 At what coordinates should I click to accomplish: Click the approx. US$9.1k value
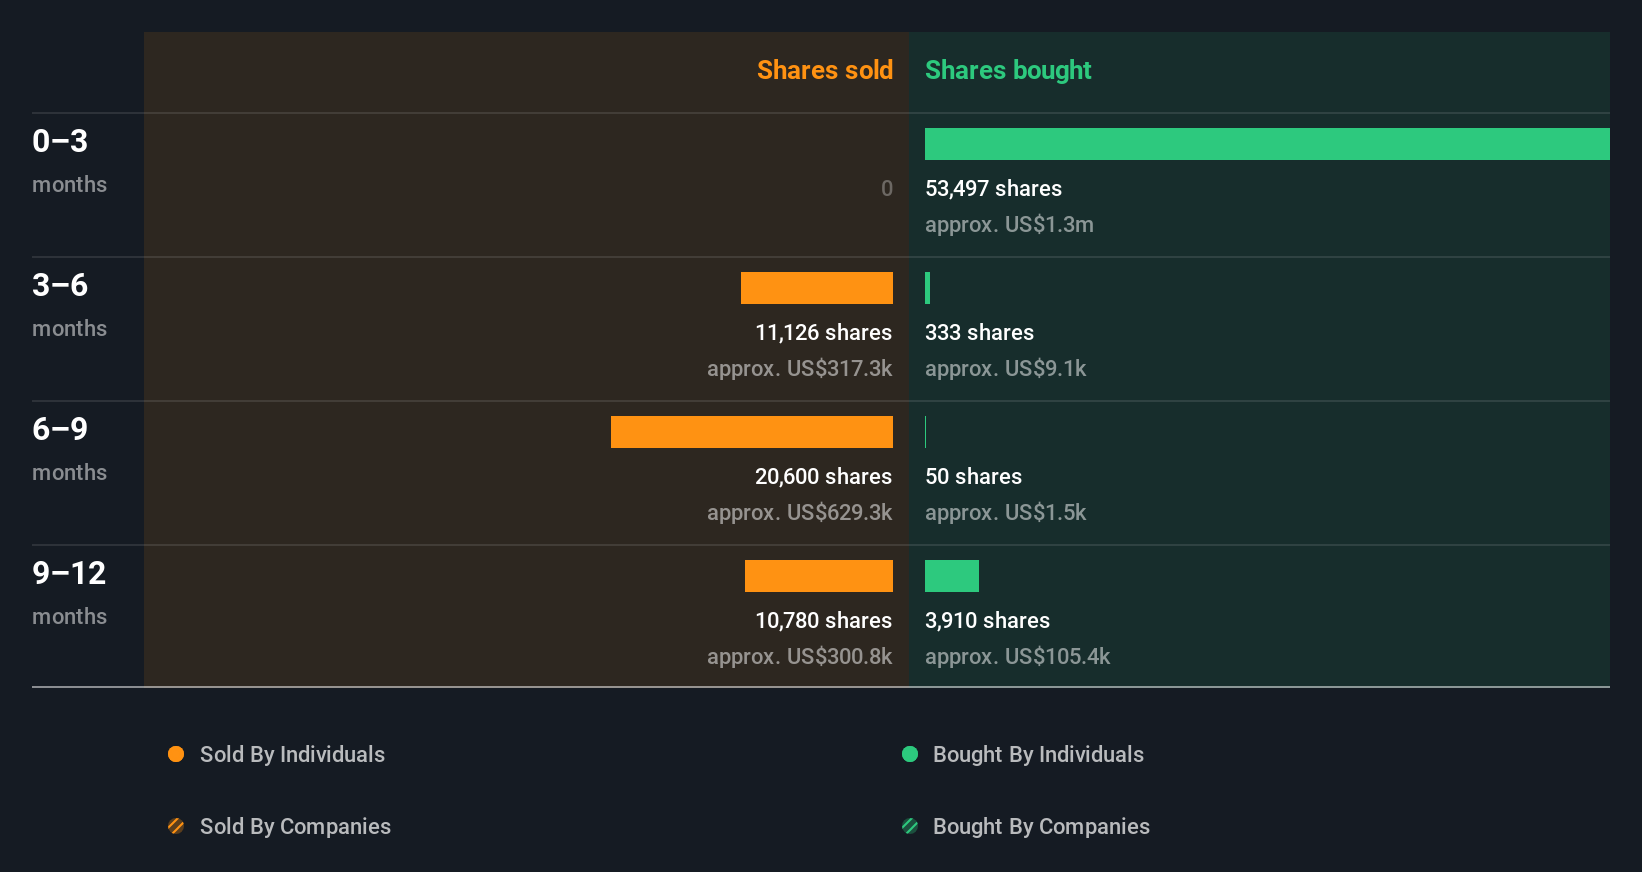(x=1005, y=368)
